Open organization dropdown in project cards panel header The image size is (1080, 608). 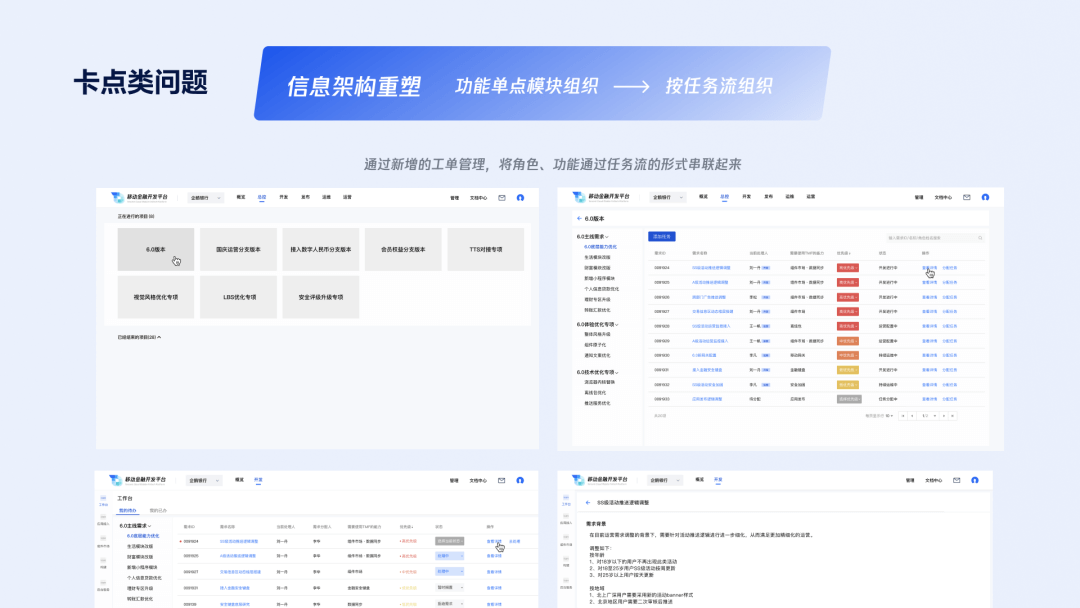[x=205, y=198]
